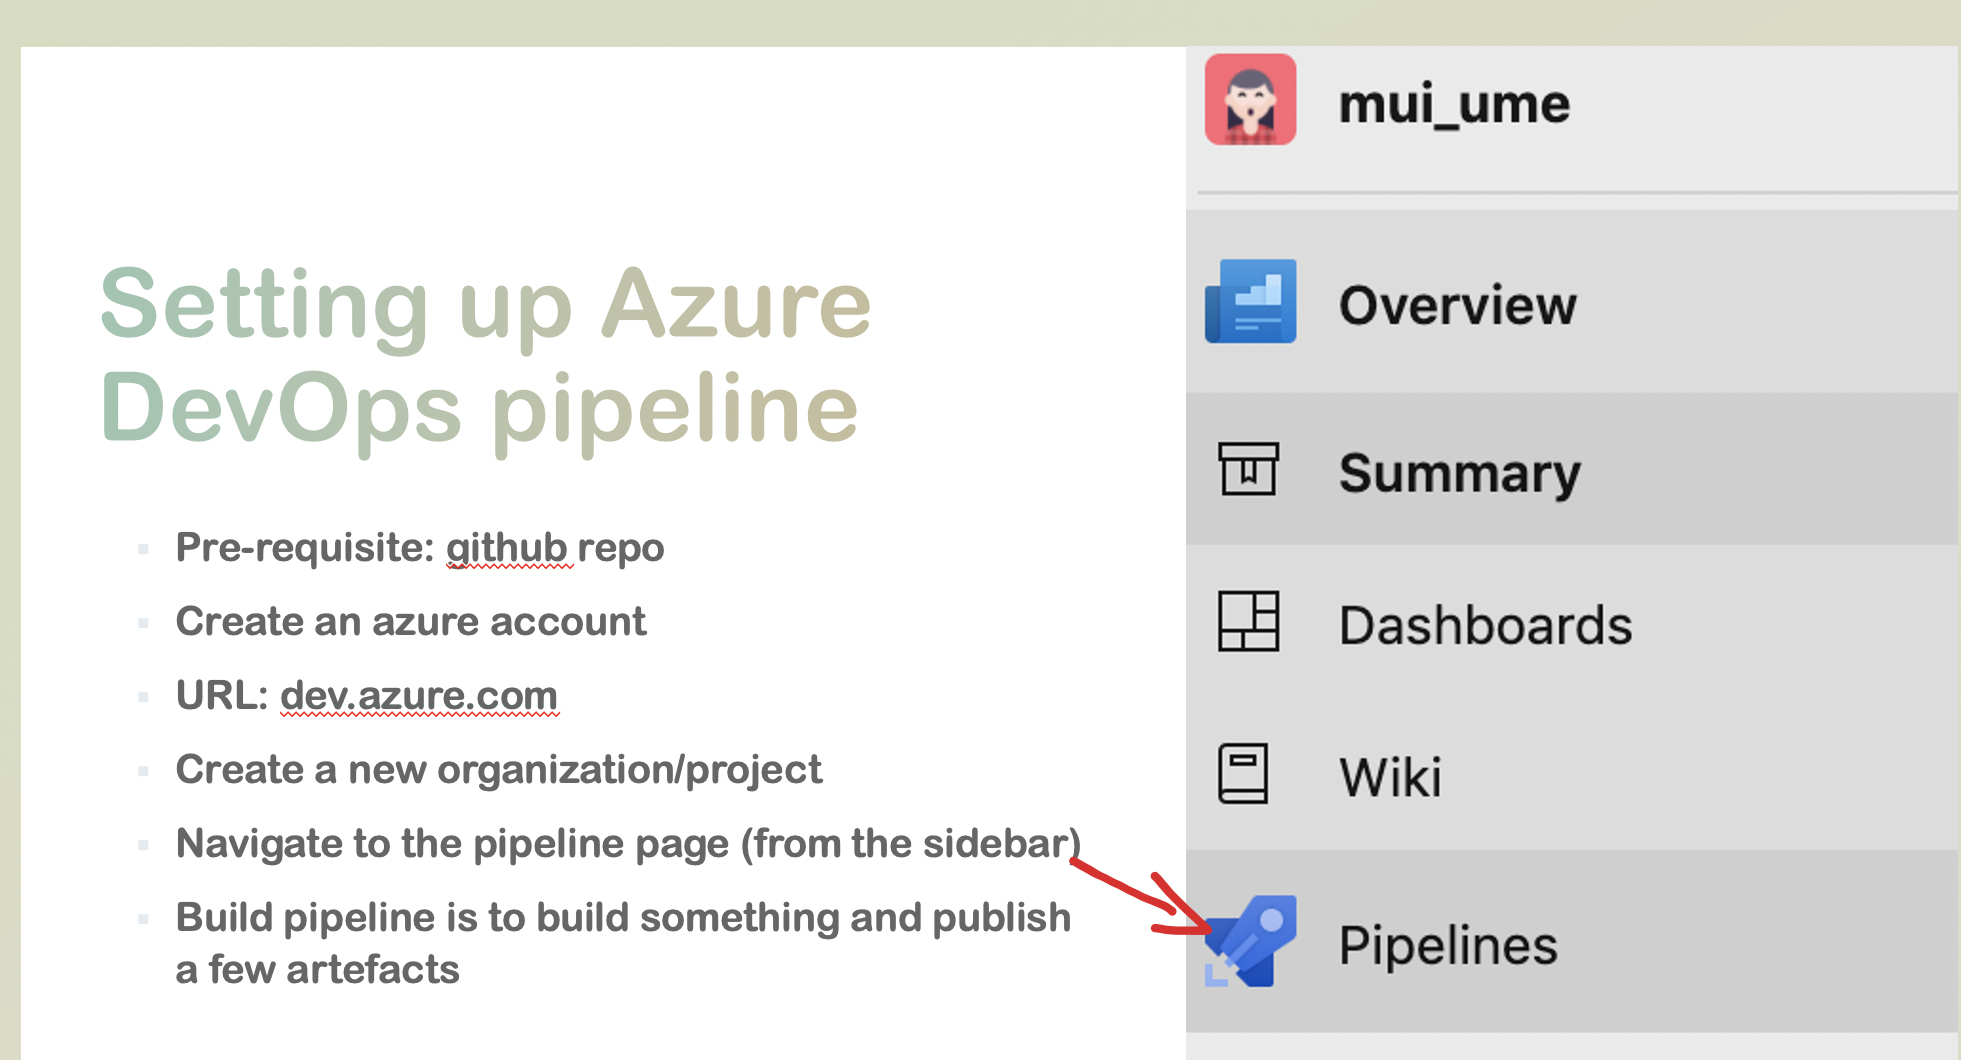Open the mui_ume project name
Image resolution: width=1961 pixels, height=1060 pixels.
[1454, 104]
